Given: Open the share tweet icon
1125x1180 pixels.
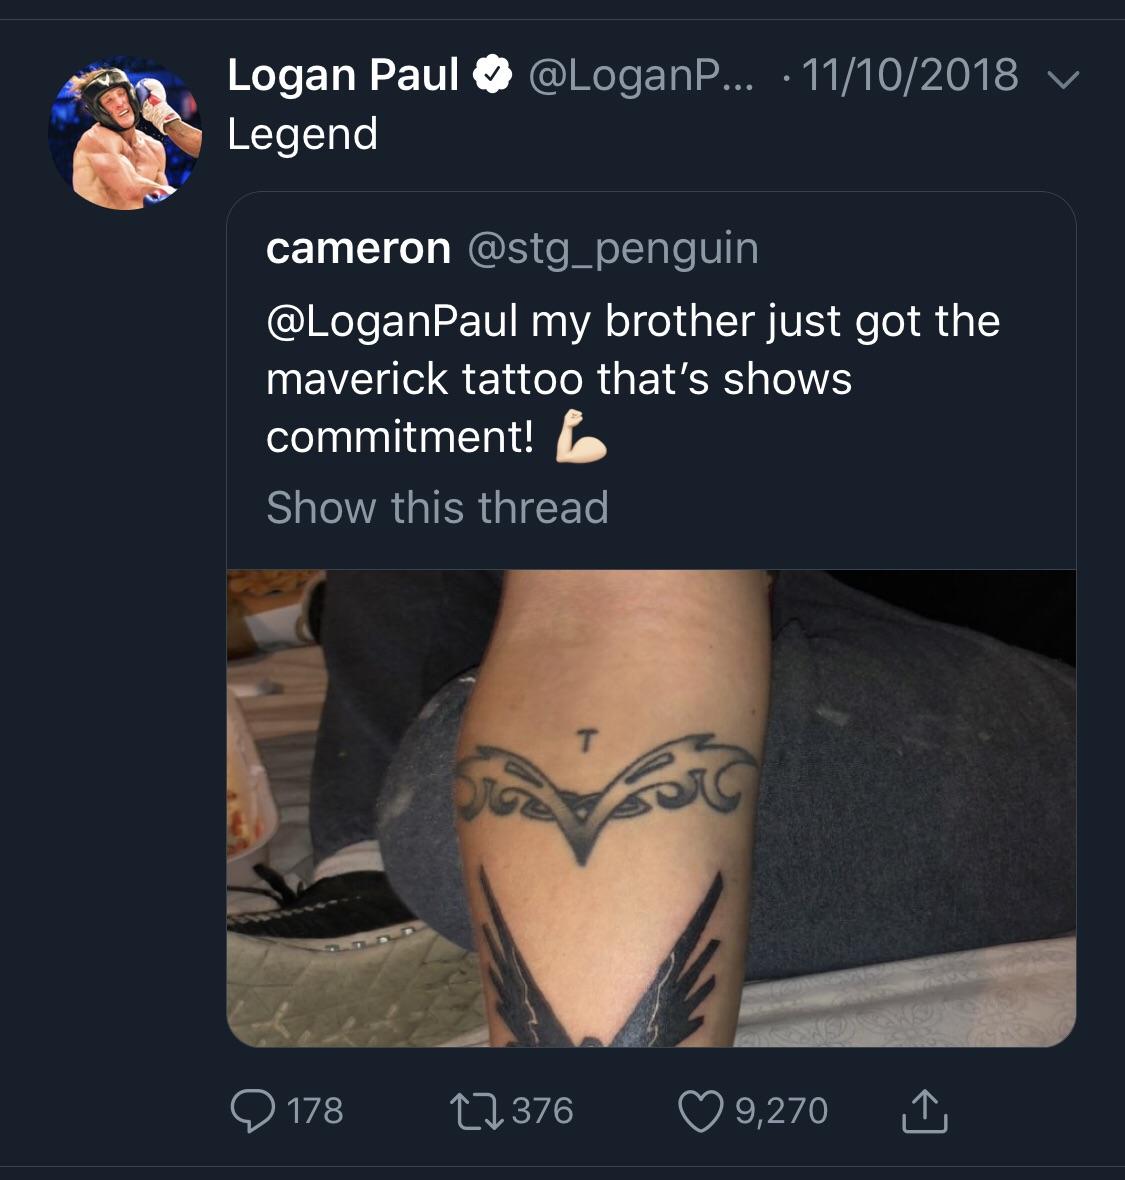Looking at the screenshot, I should coord(924,1109).
